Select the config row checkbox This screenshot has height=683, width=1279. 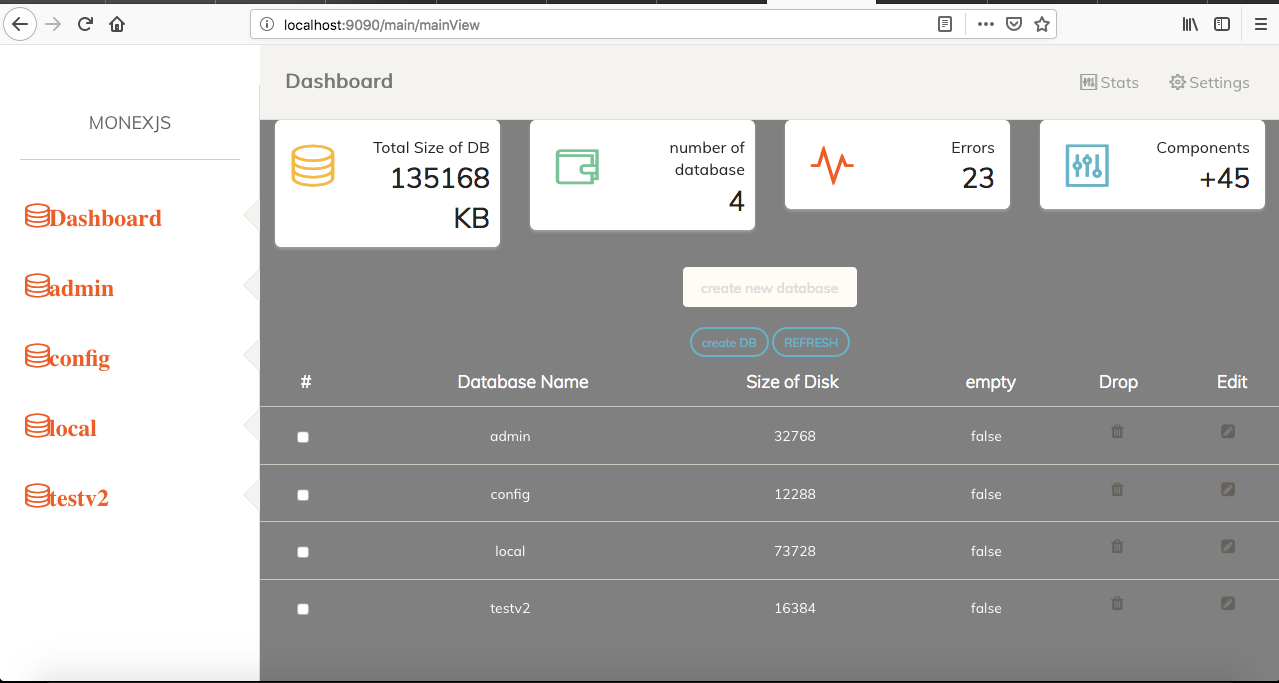303,495
